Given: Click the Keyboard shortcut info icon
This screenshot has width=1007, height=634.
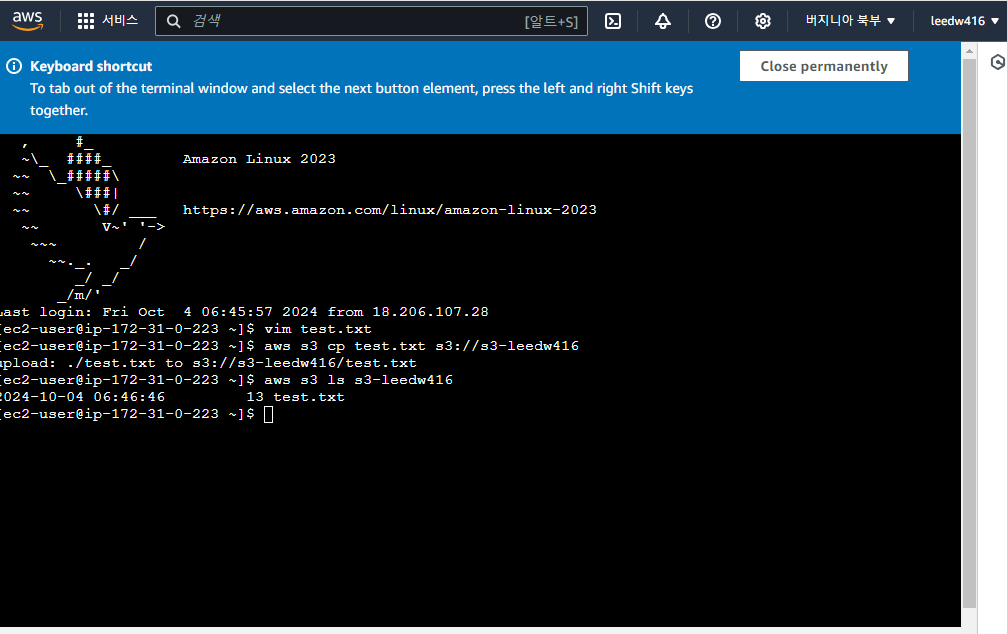Looking at the screenshot, I should point(14,66).
